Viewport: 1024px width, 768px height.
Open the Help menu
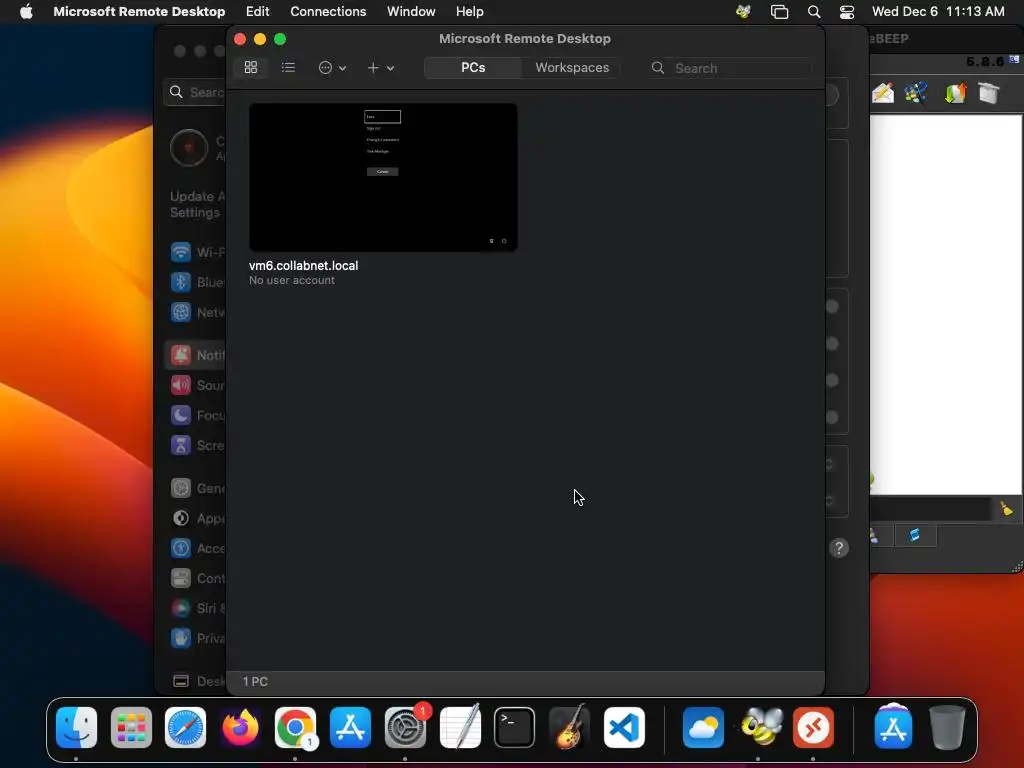coord(470,11)
